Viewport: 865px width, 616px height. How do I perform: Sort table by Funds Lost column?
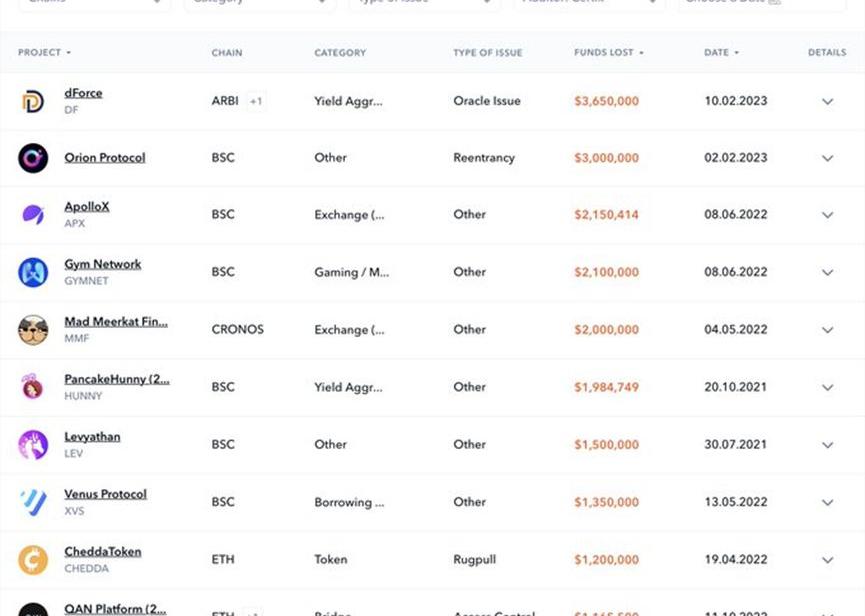click(x=608, y=53)
